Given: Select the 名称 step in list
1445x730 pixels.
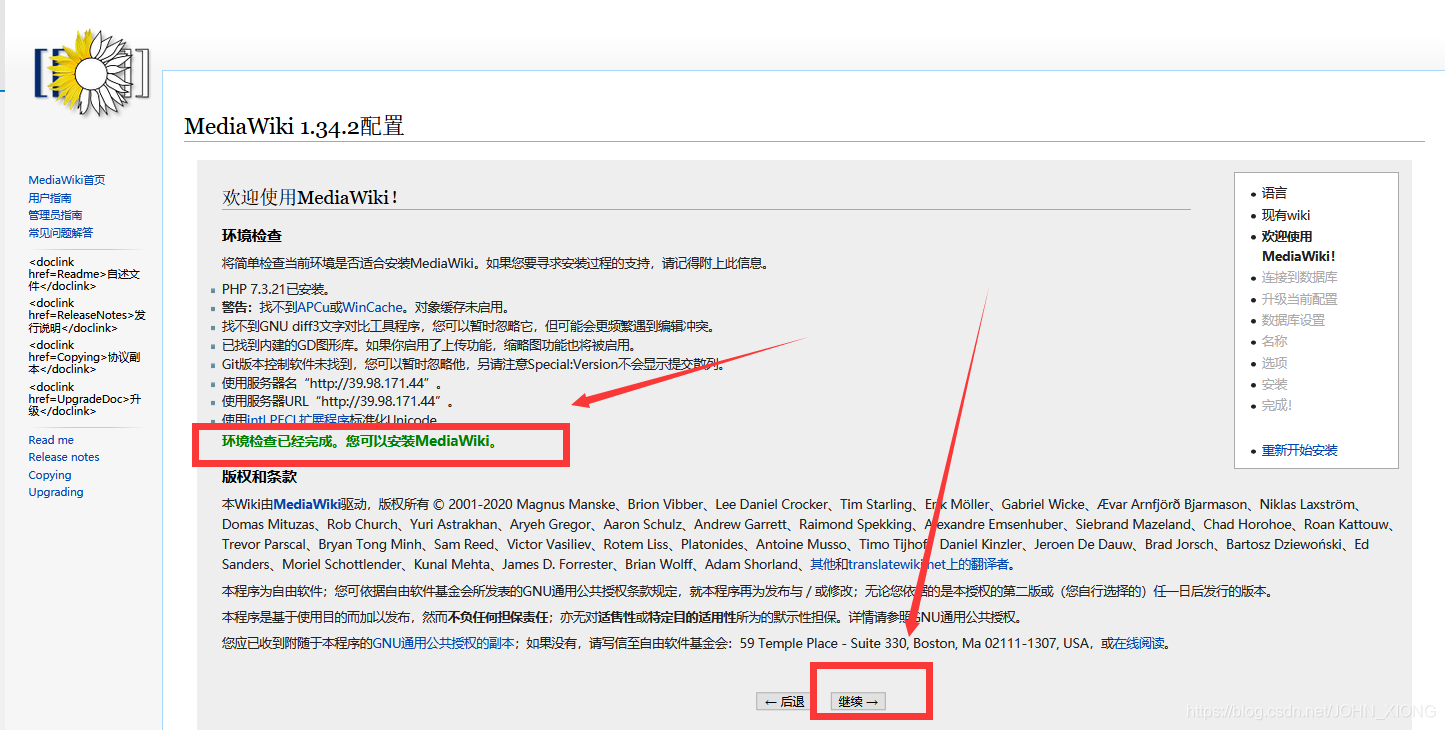Looking at the screenshot, I should tap(1274, 342).
